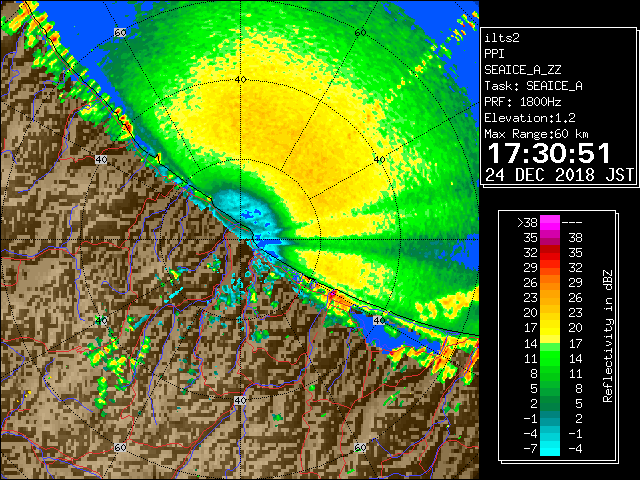Click the timestamp "17:30:51"
Image resolution: width=640 pixels, height=480 pixels.
click(x=549, y=153)
